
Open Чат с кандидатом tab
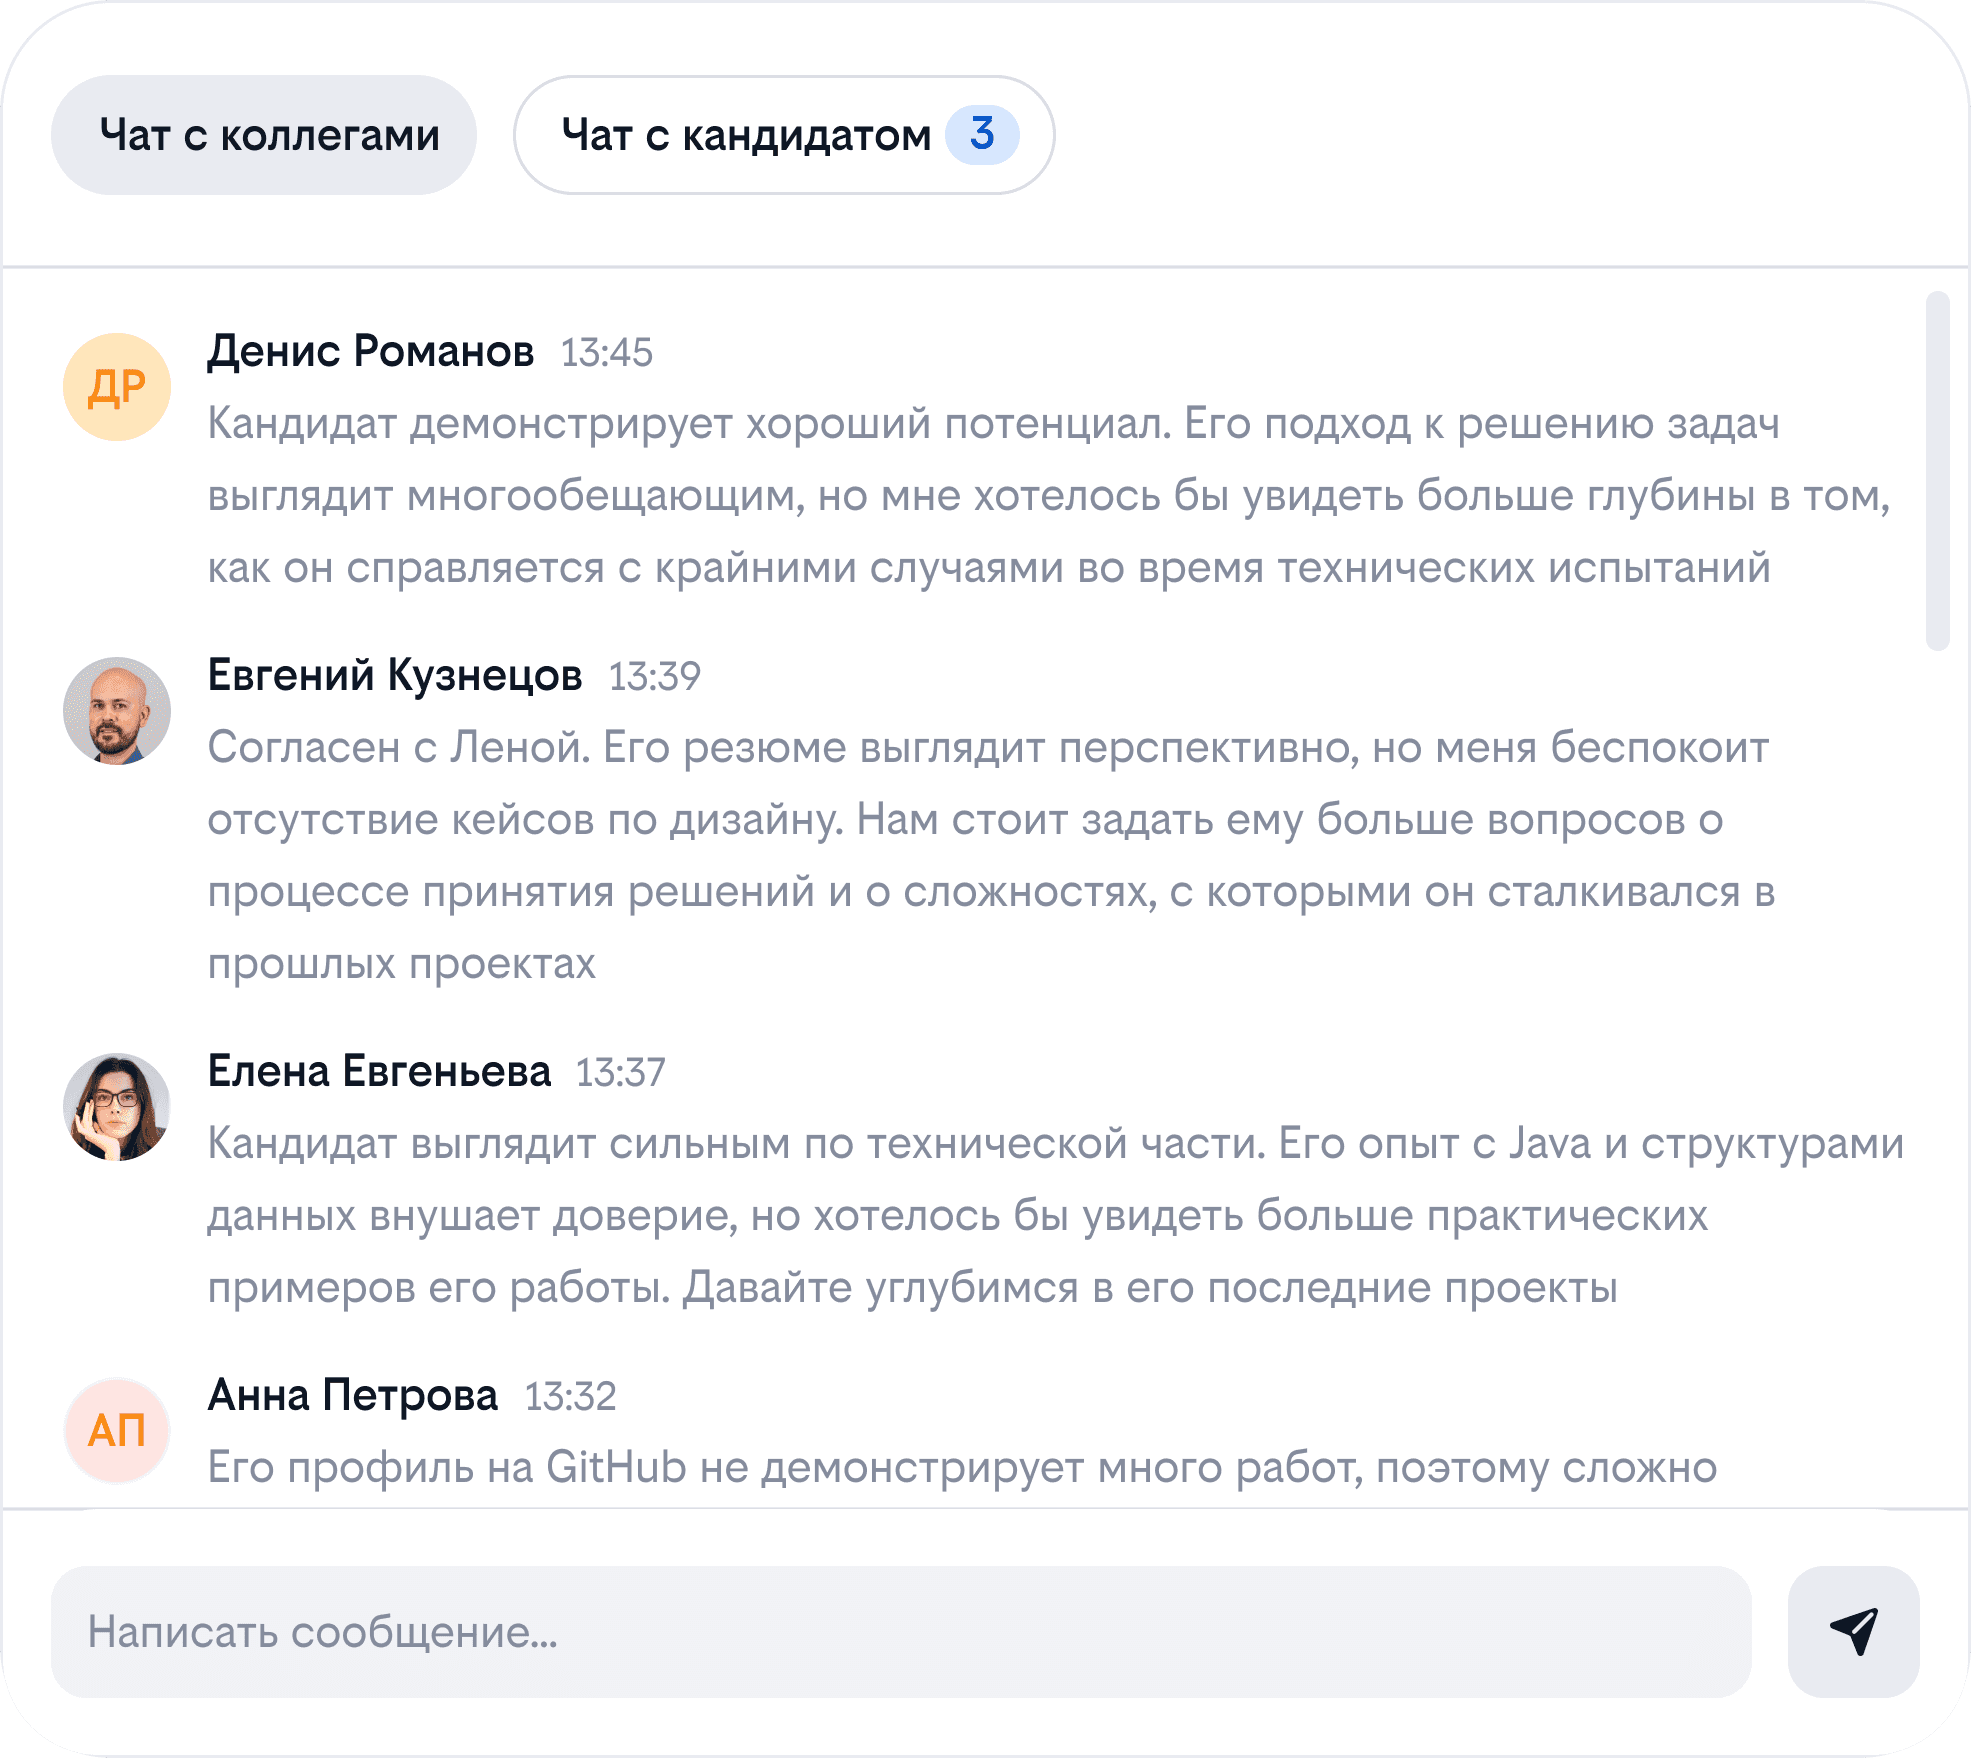745,135
